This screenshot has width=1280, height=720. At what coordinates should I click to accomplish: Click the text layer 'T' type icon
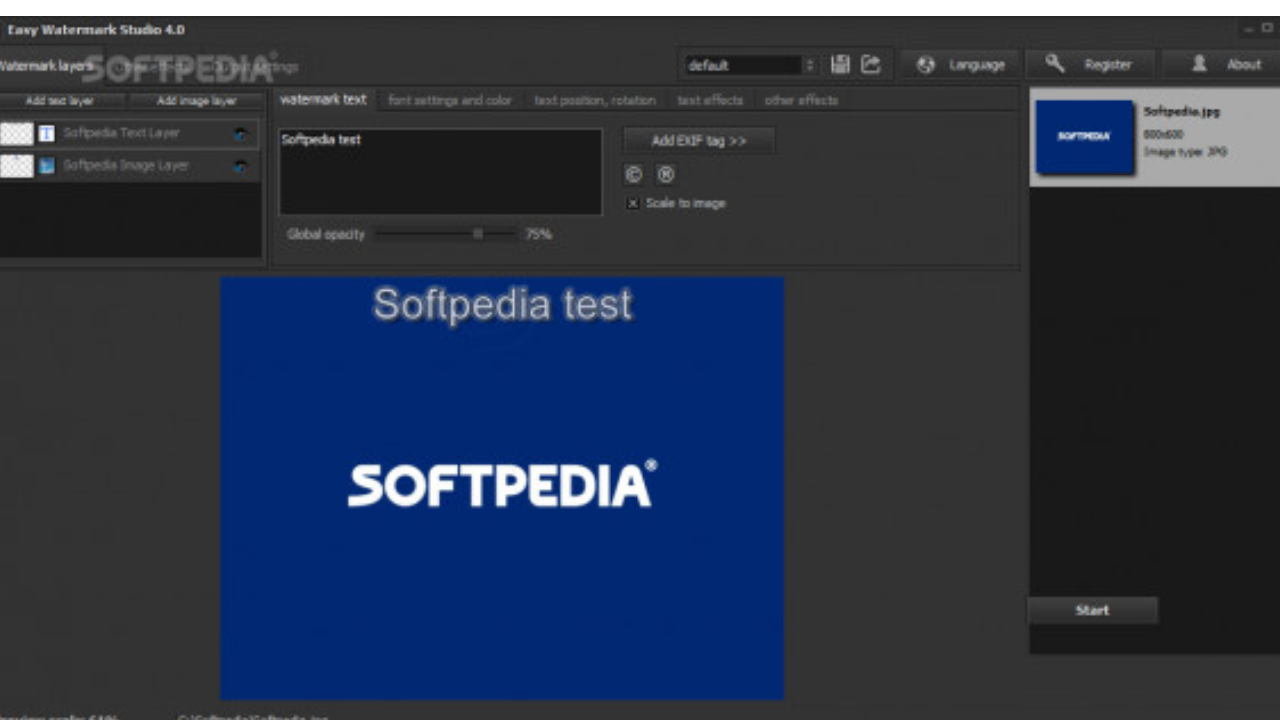46,133
